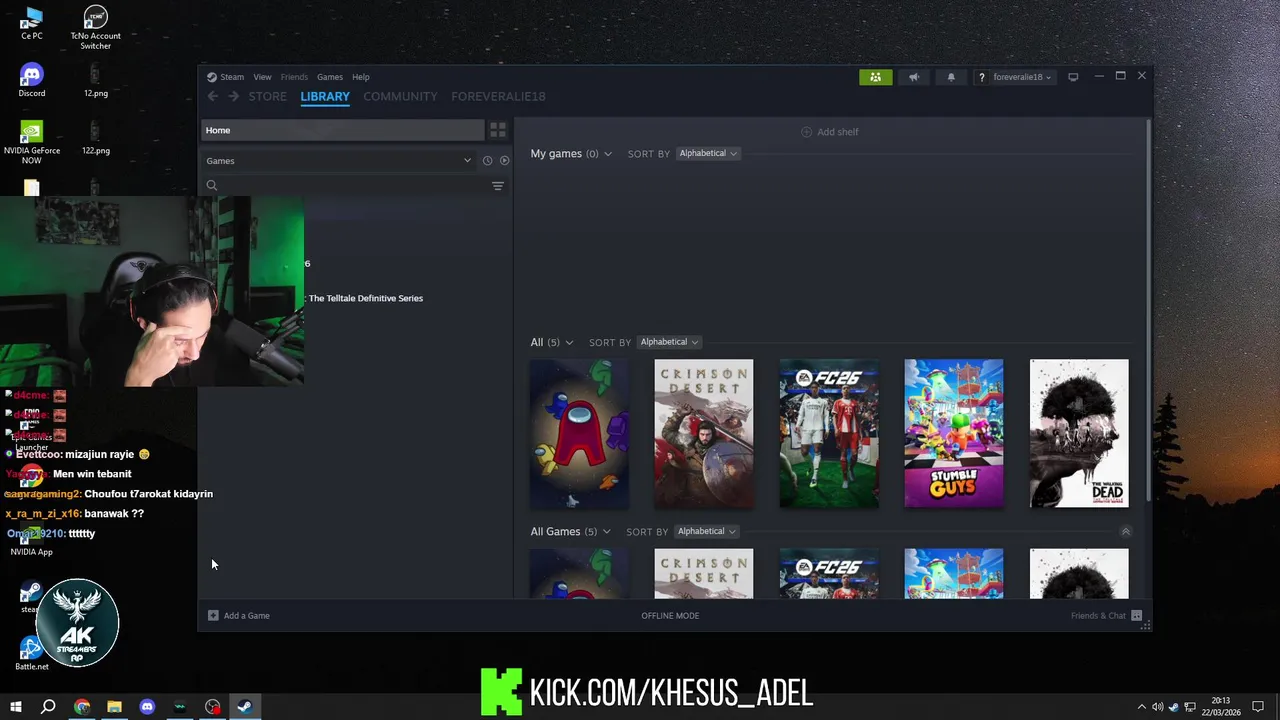Image resolution: width=1280 pixels, height=720 pixels.
Task: Collapse the All Games shelf arrow icon
Action: [1125, 532]
